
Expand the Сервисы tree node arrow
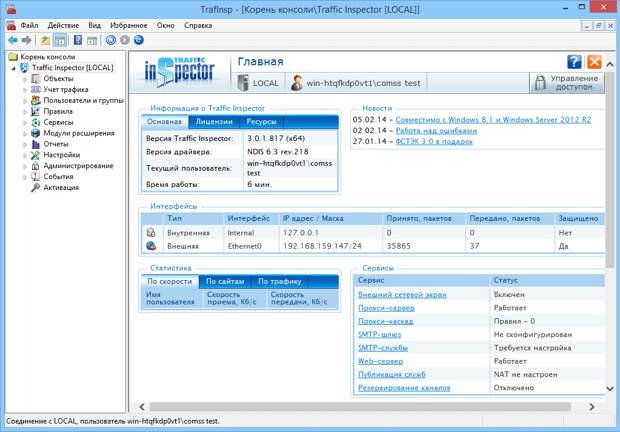(x=25, y=123)
